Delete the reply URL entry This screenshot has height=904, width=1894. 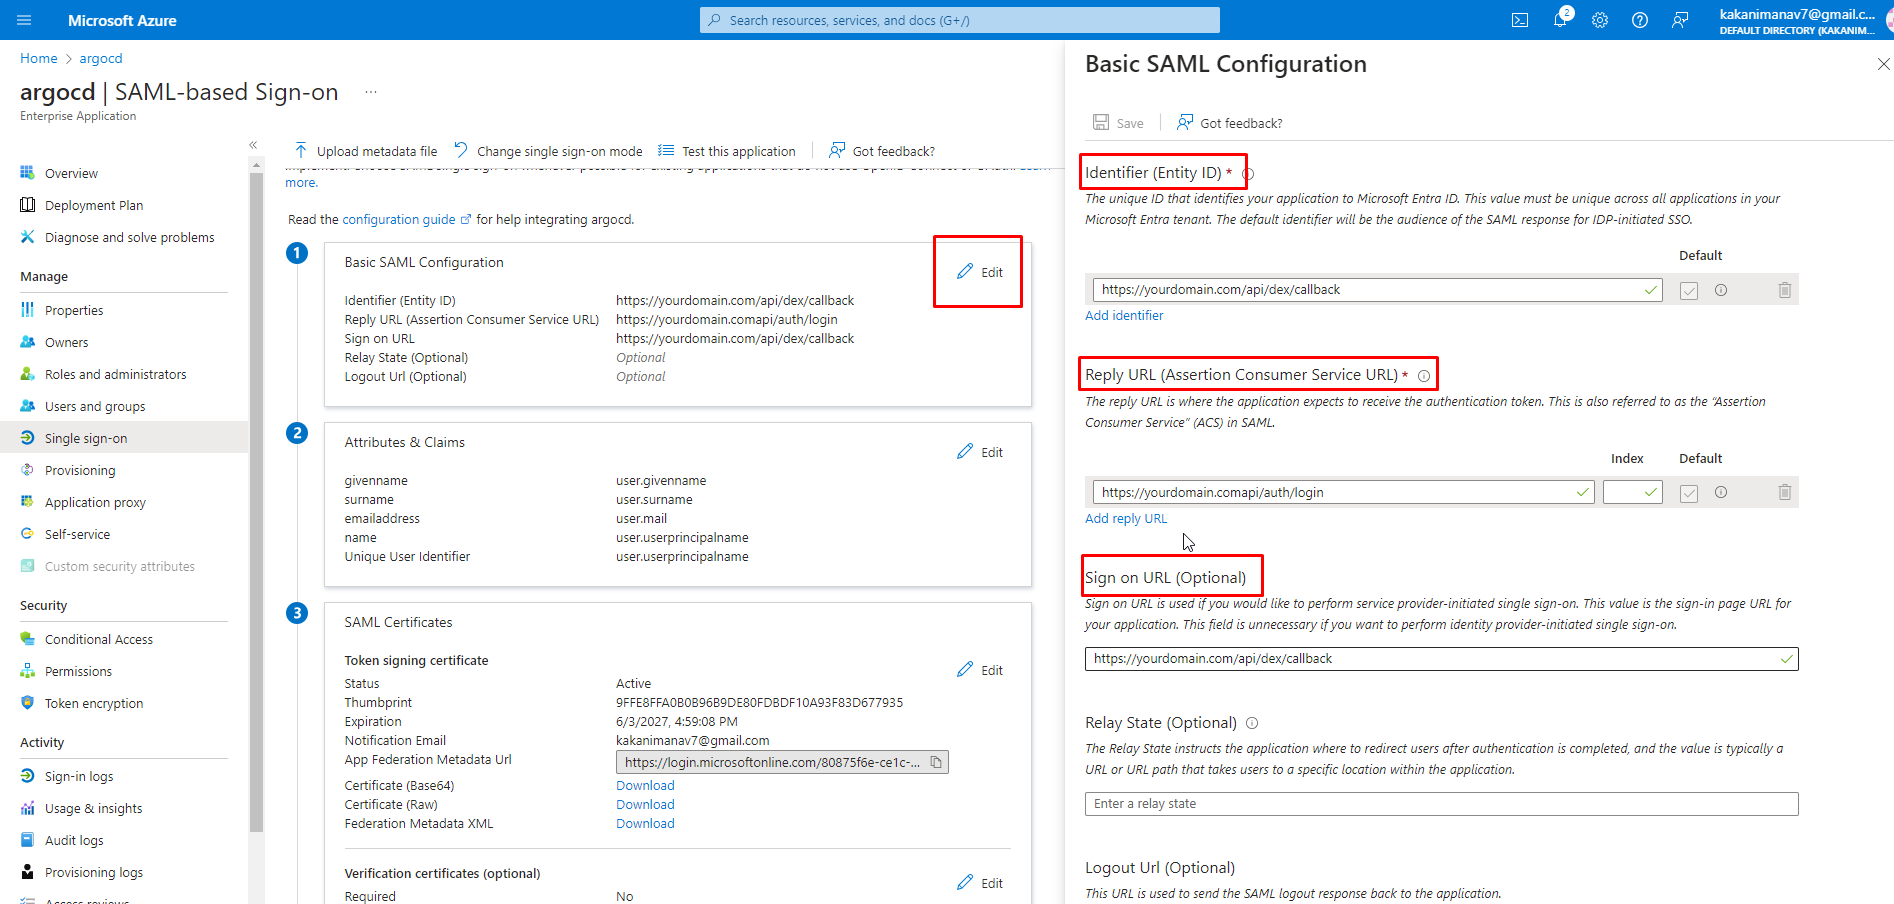(x=1785, y=492)
